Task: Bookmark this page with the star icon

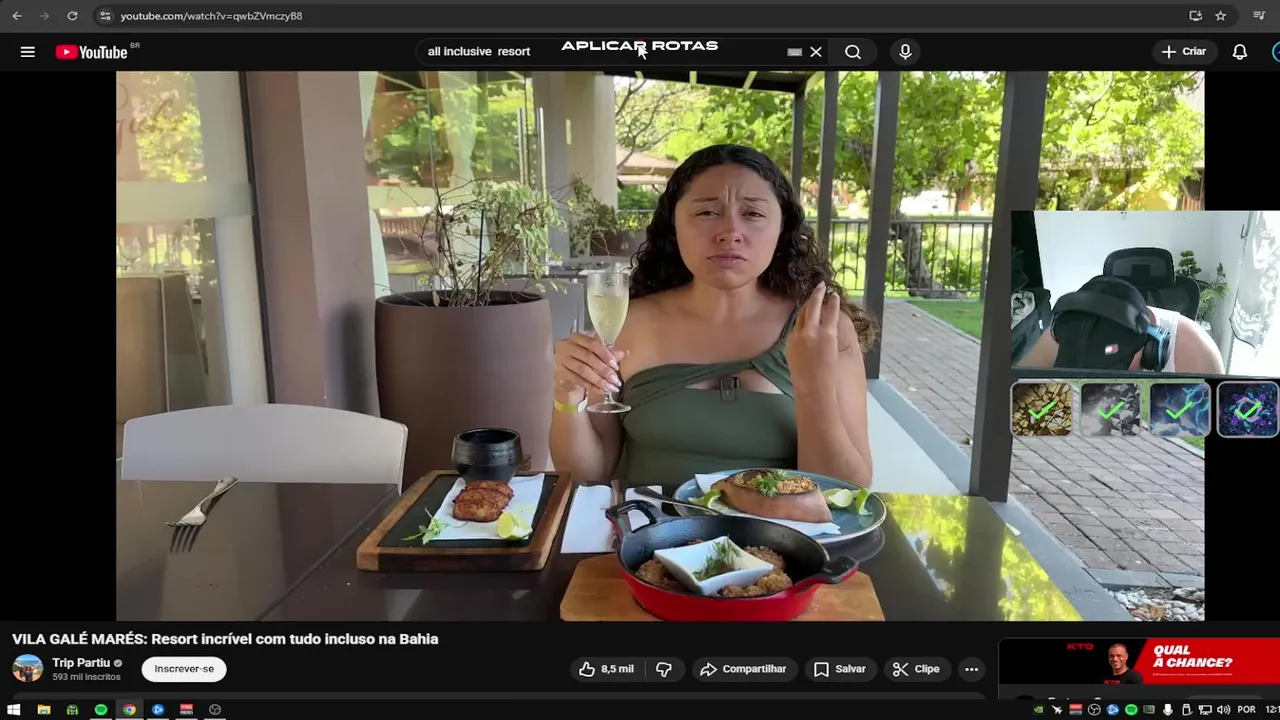Action: [x=1221, y=16]
